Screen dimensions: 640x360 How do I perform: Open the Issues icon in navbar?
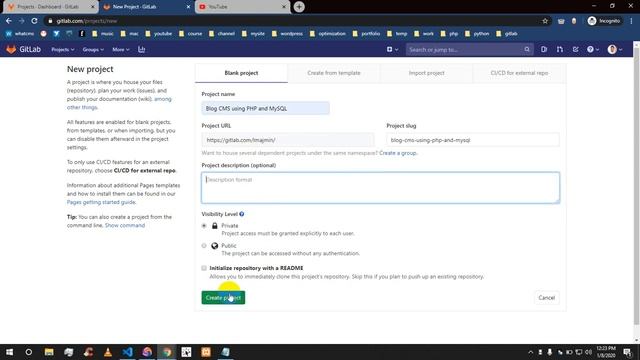(544, 49)
